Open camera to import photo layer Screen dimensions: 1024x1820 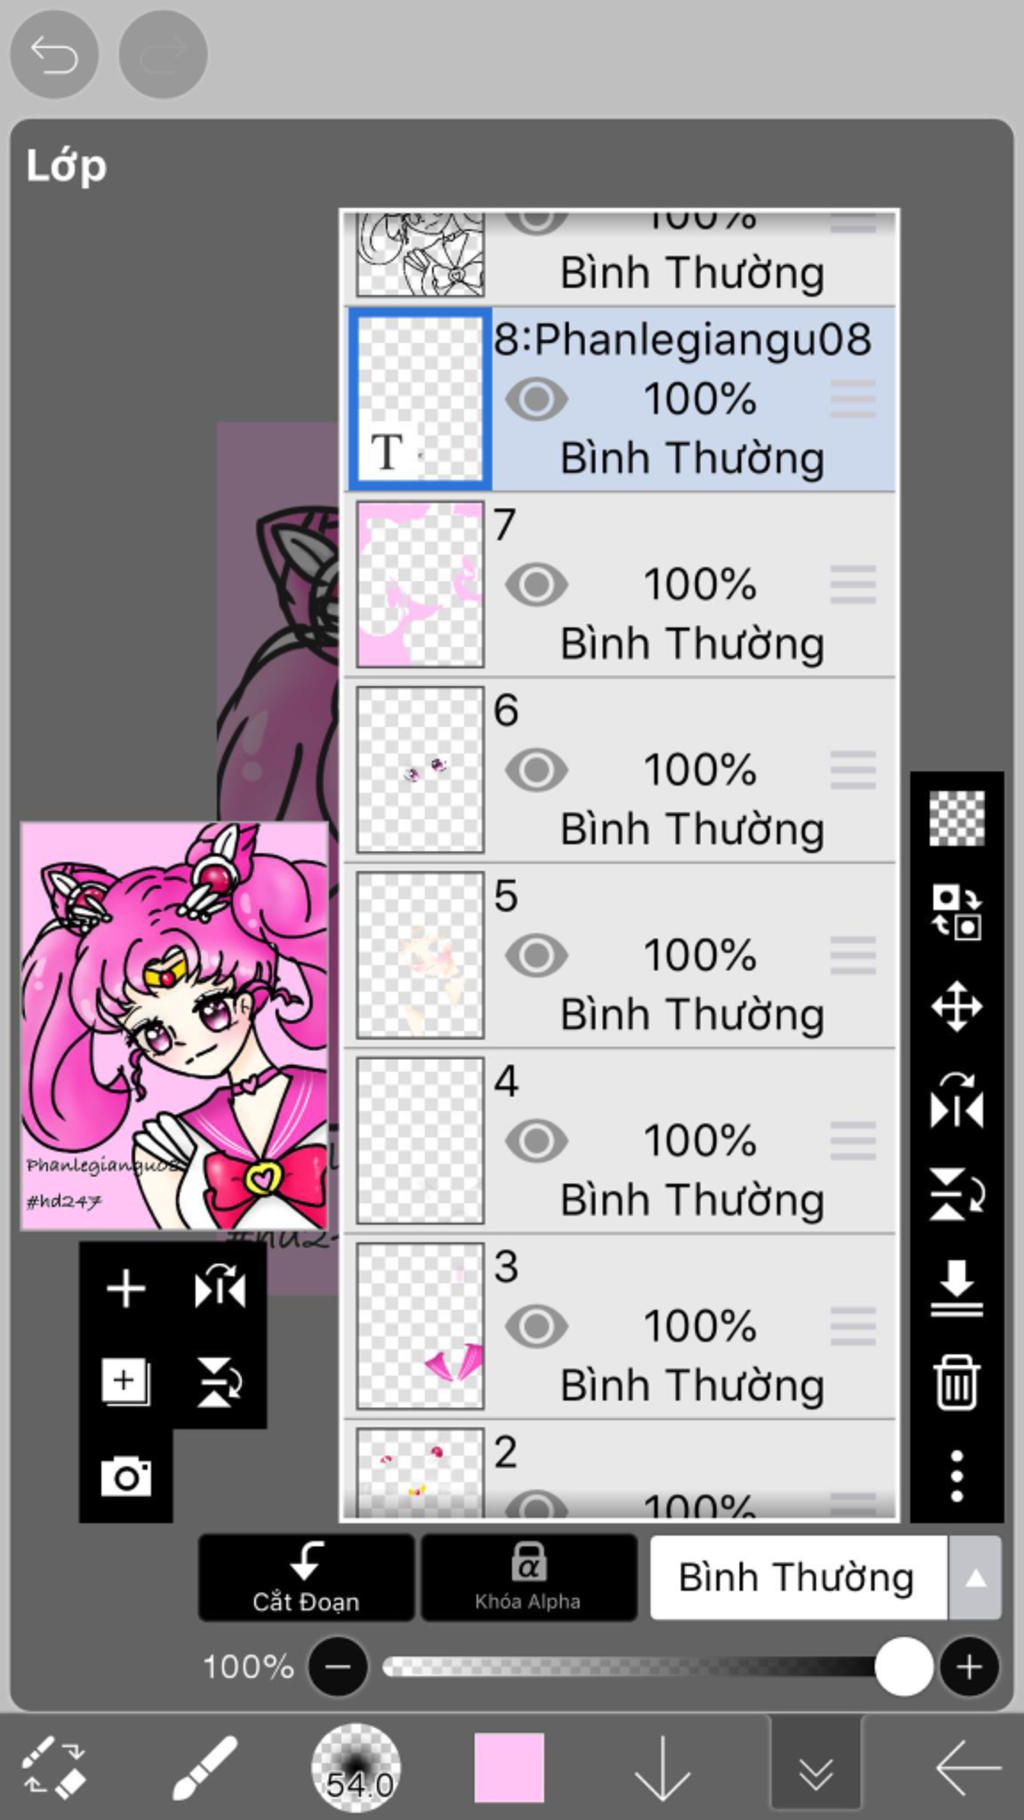click(126, 1476)
